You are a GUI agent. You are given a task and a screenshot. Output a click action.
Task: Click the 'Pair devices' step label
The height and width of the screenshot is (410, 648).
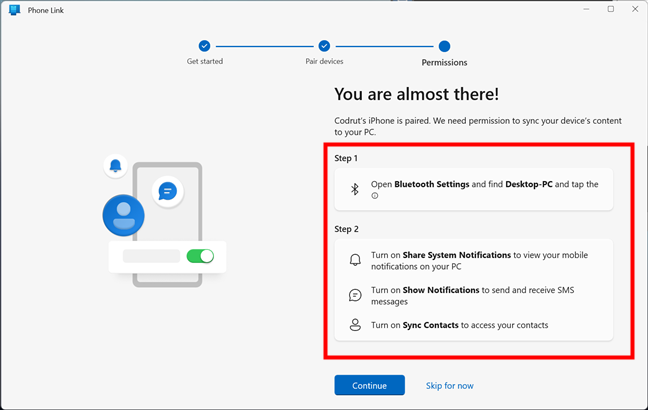(324, 61)
